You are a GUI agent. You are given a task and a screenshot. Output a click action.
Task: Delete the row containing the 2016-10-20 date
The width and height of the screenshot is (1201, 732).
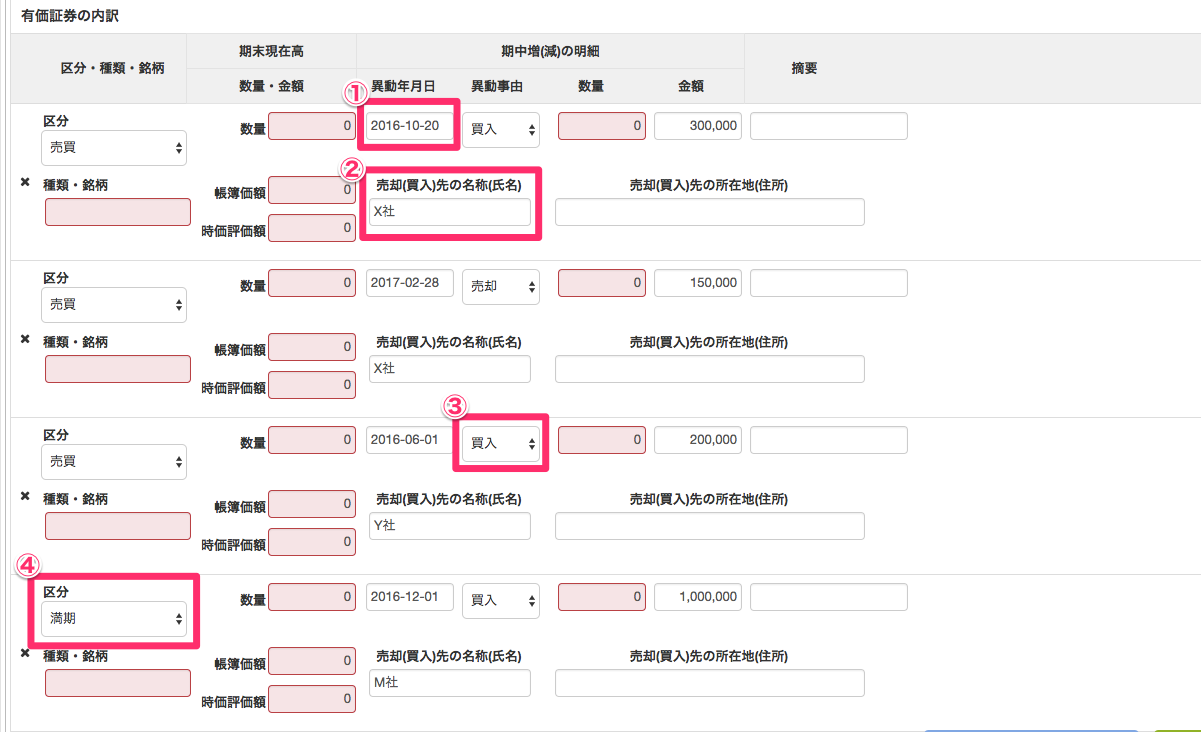[x=25, y=182]
